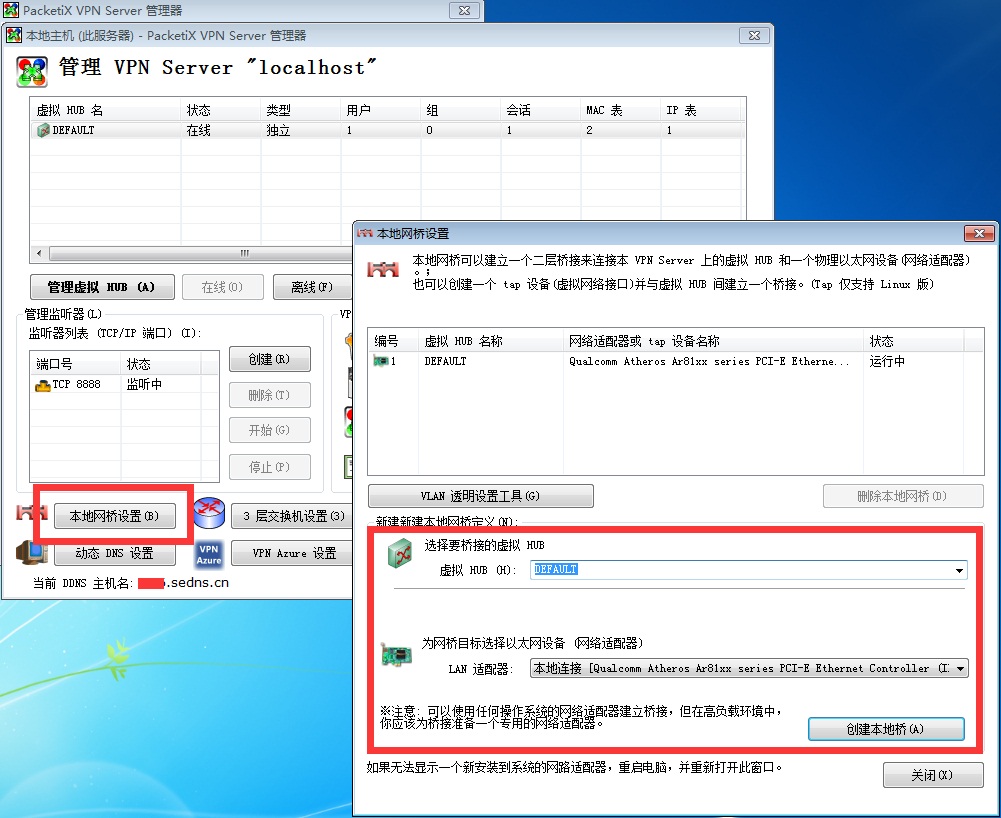Open VPN Azure 设置 button
This screenshot has height=818, width=1001.
coord(292,553)
